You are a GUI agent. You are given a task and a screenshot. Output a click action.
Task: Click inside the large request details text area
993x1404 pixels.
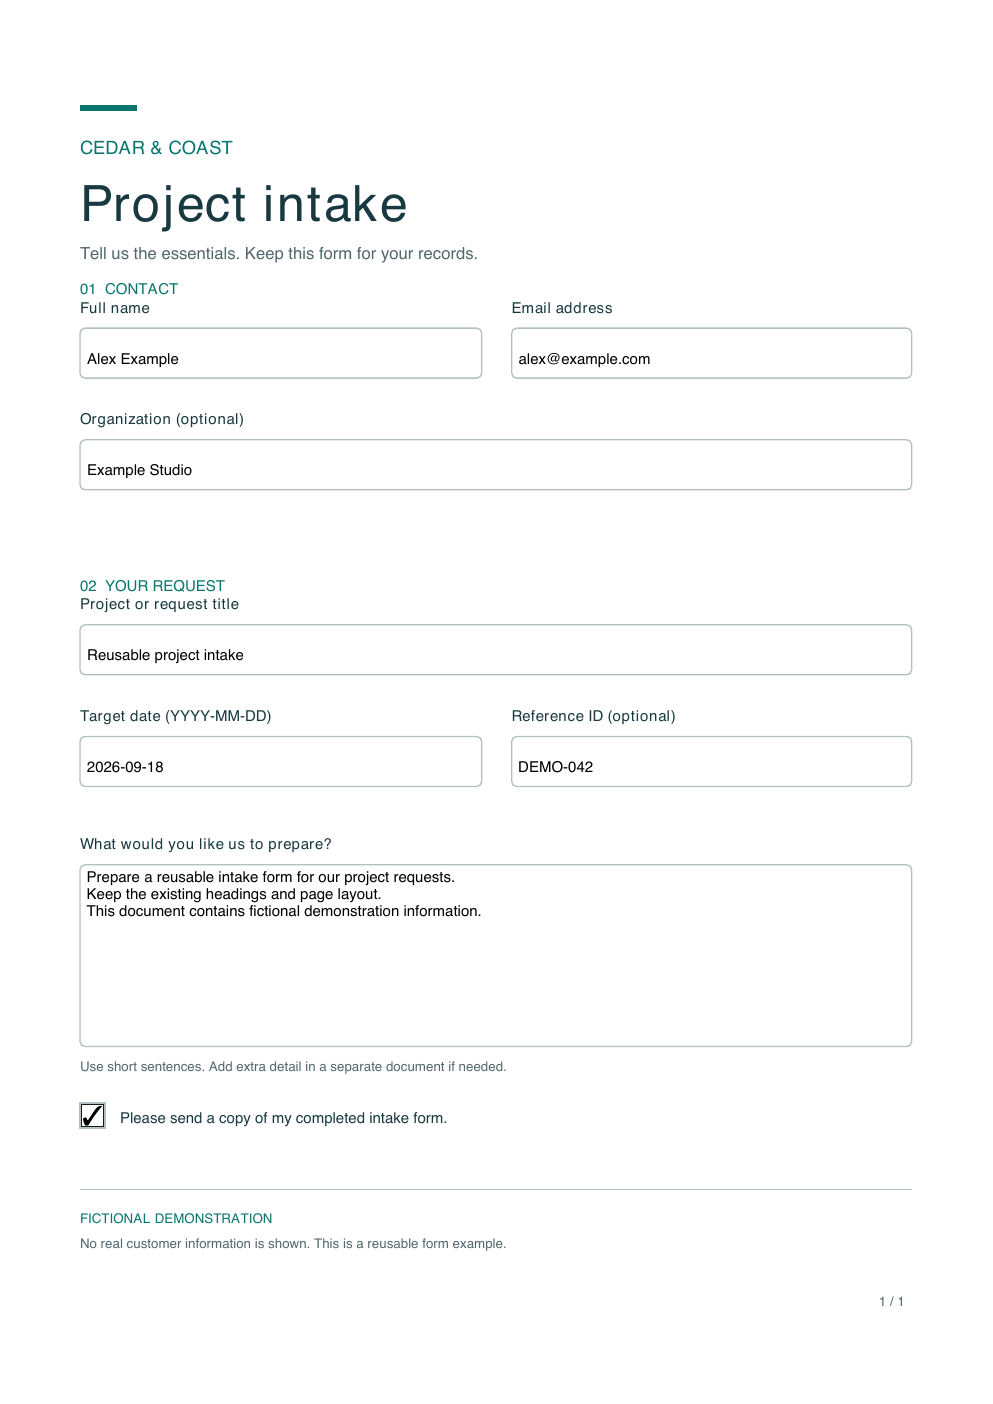(x=496, y=955)
